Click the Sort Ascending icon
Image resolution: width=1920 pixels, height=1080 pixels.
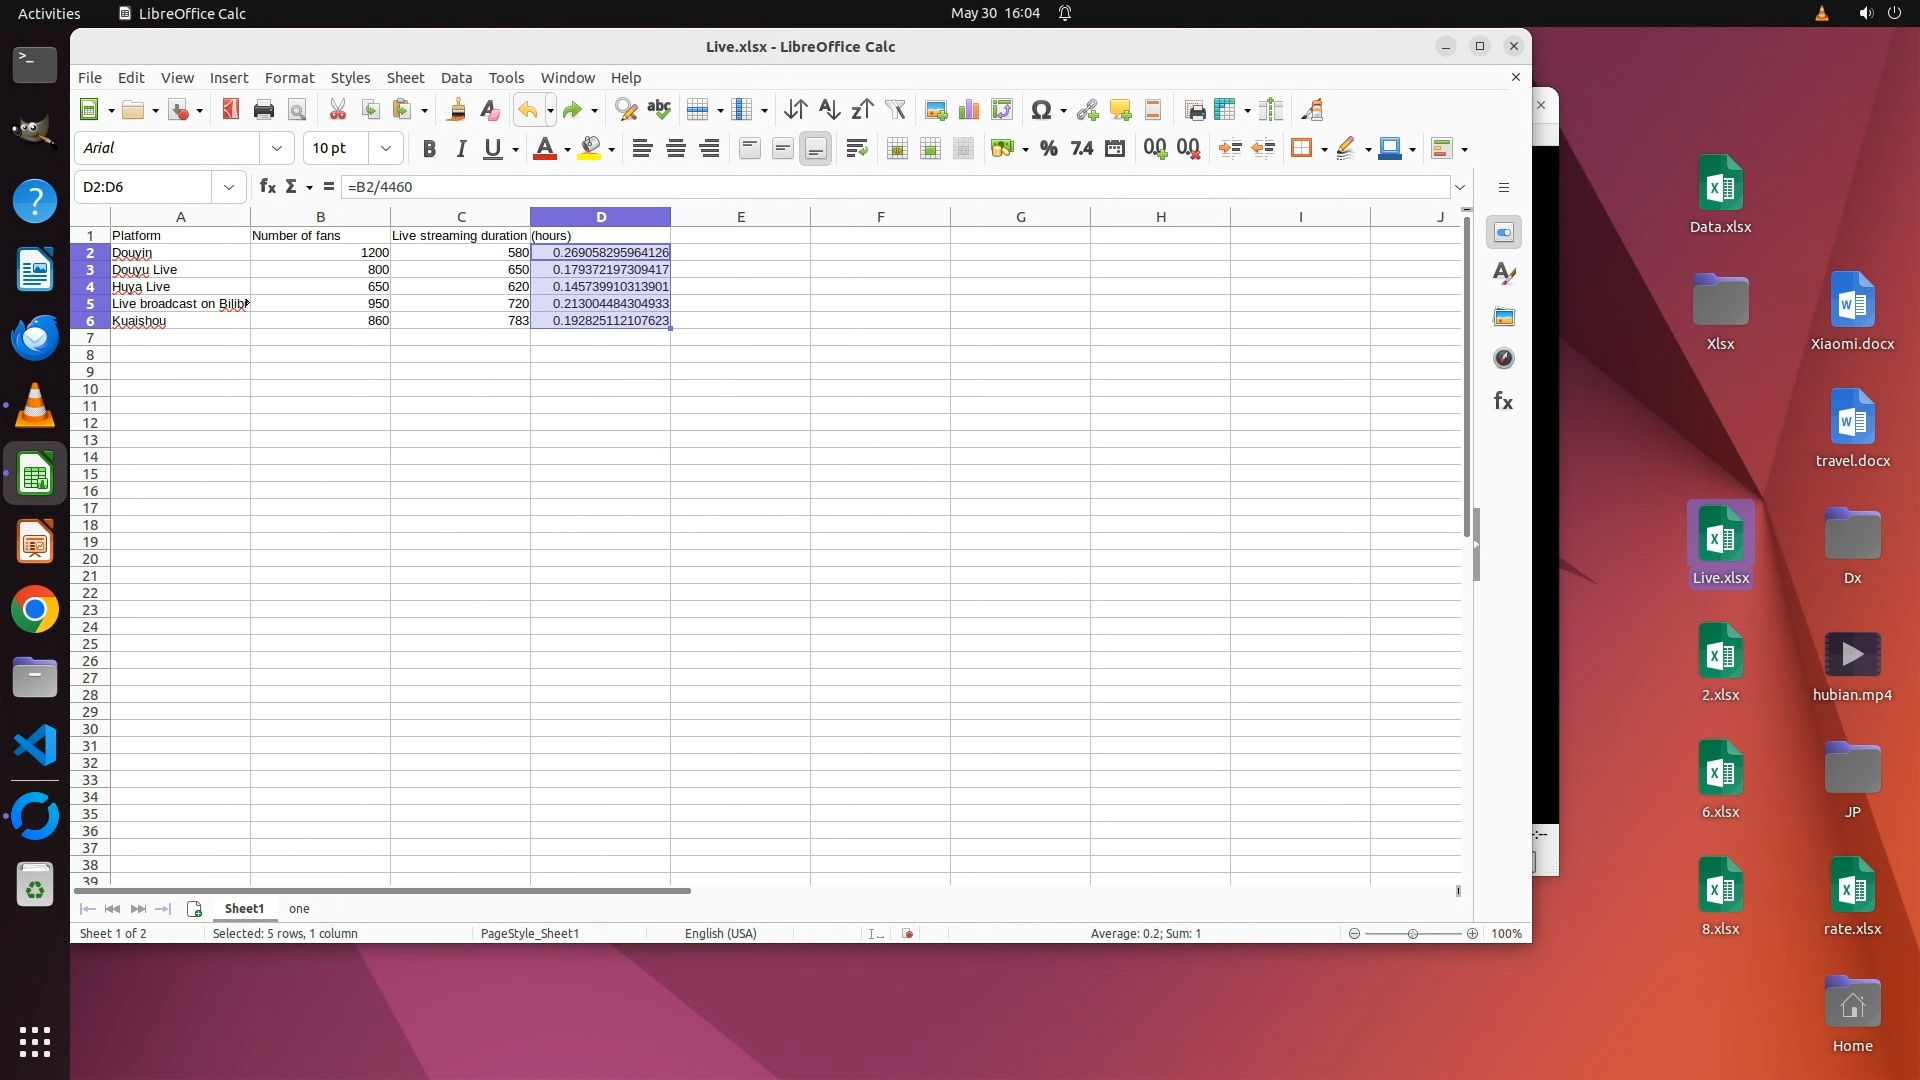click(x=829, y=110)
